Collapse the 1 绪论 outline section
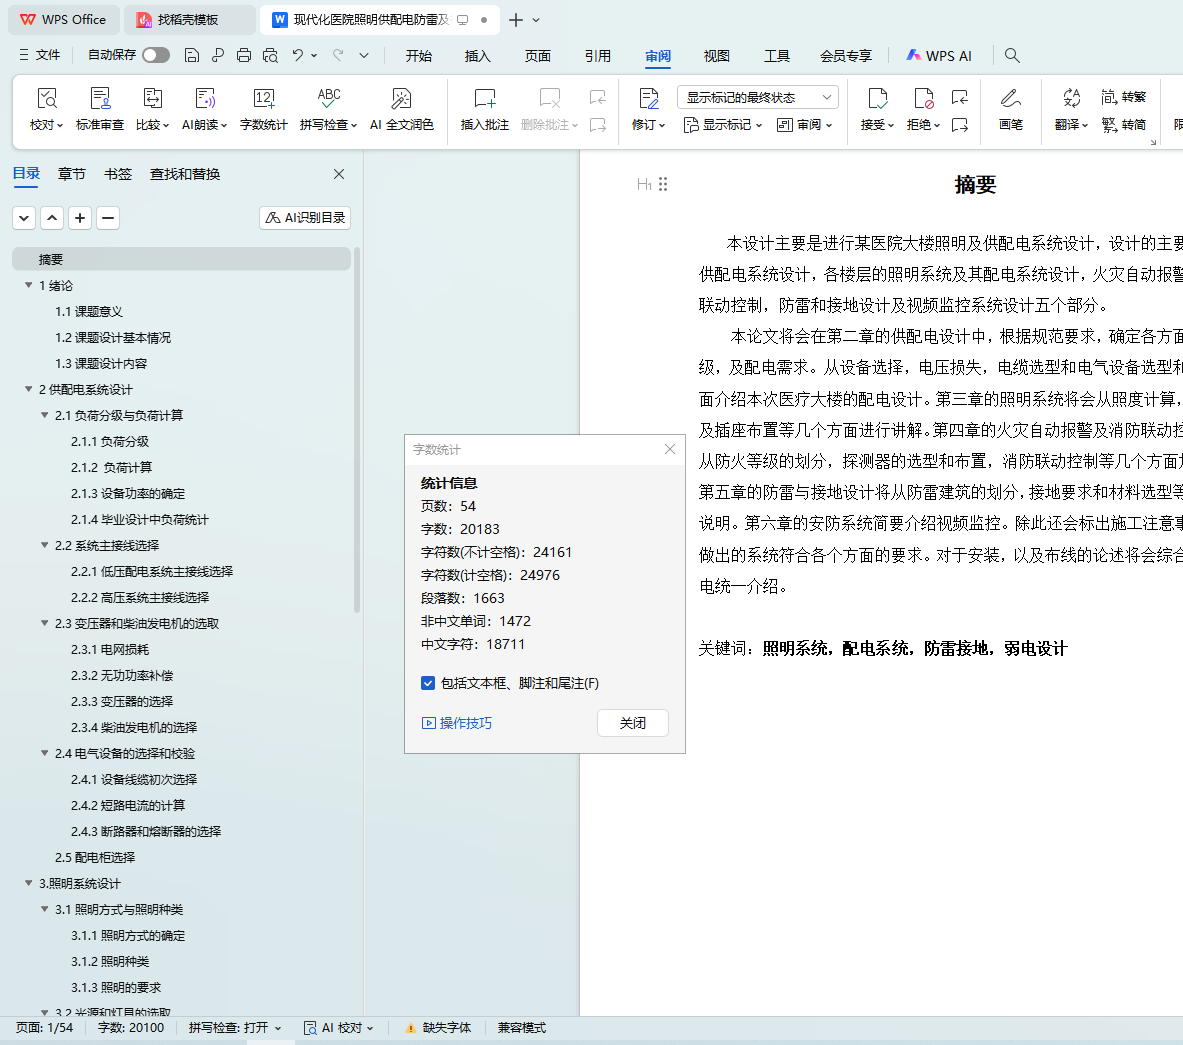The height and width of the screenshot is (1045, 1183). [x=29, y=285]
